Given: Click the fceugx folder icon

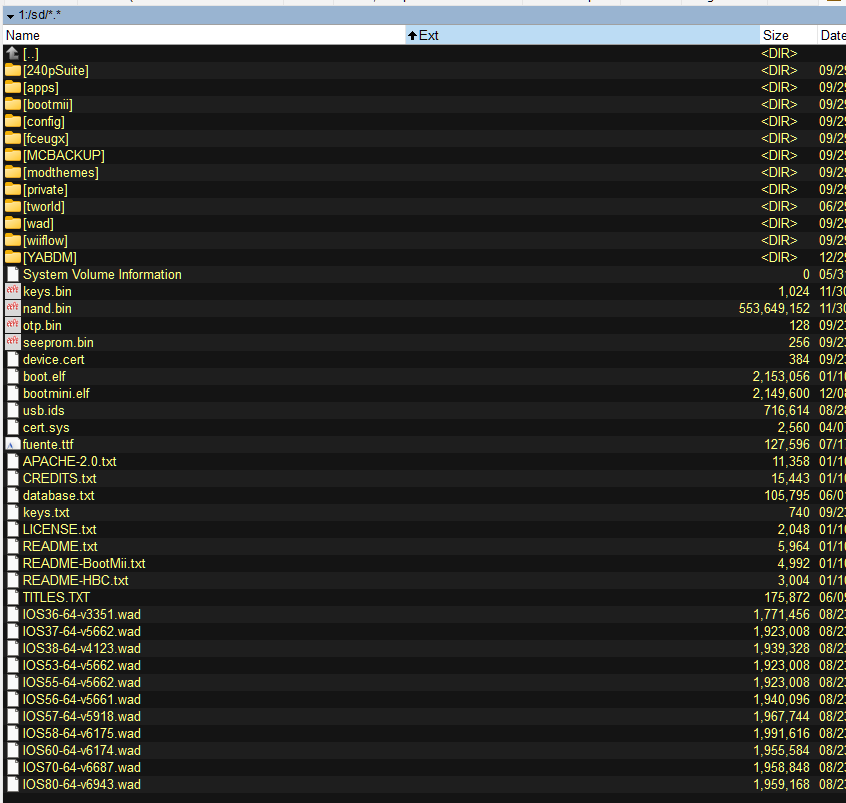Looking at the screenshot, I should (x=13, y=139).
